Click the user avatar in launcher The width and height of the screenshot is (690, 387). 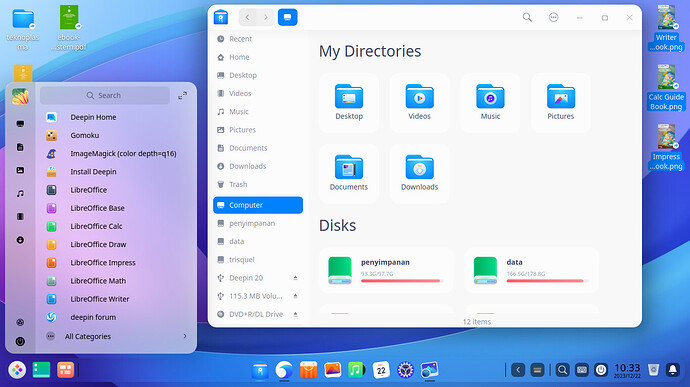[20, 96]
